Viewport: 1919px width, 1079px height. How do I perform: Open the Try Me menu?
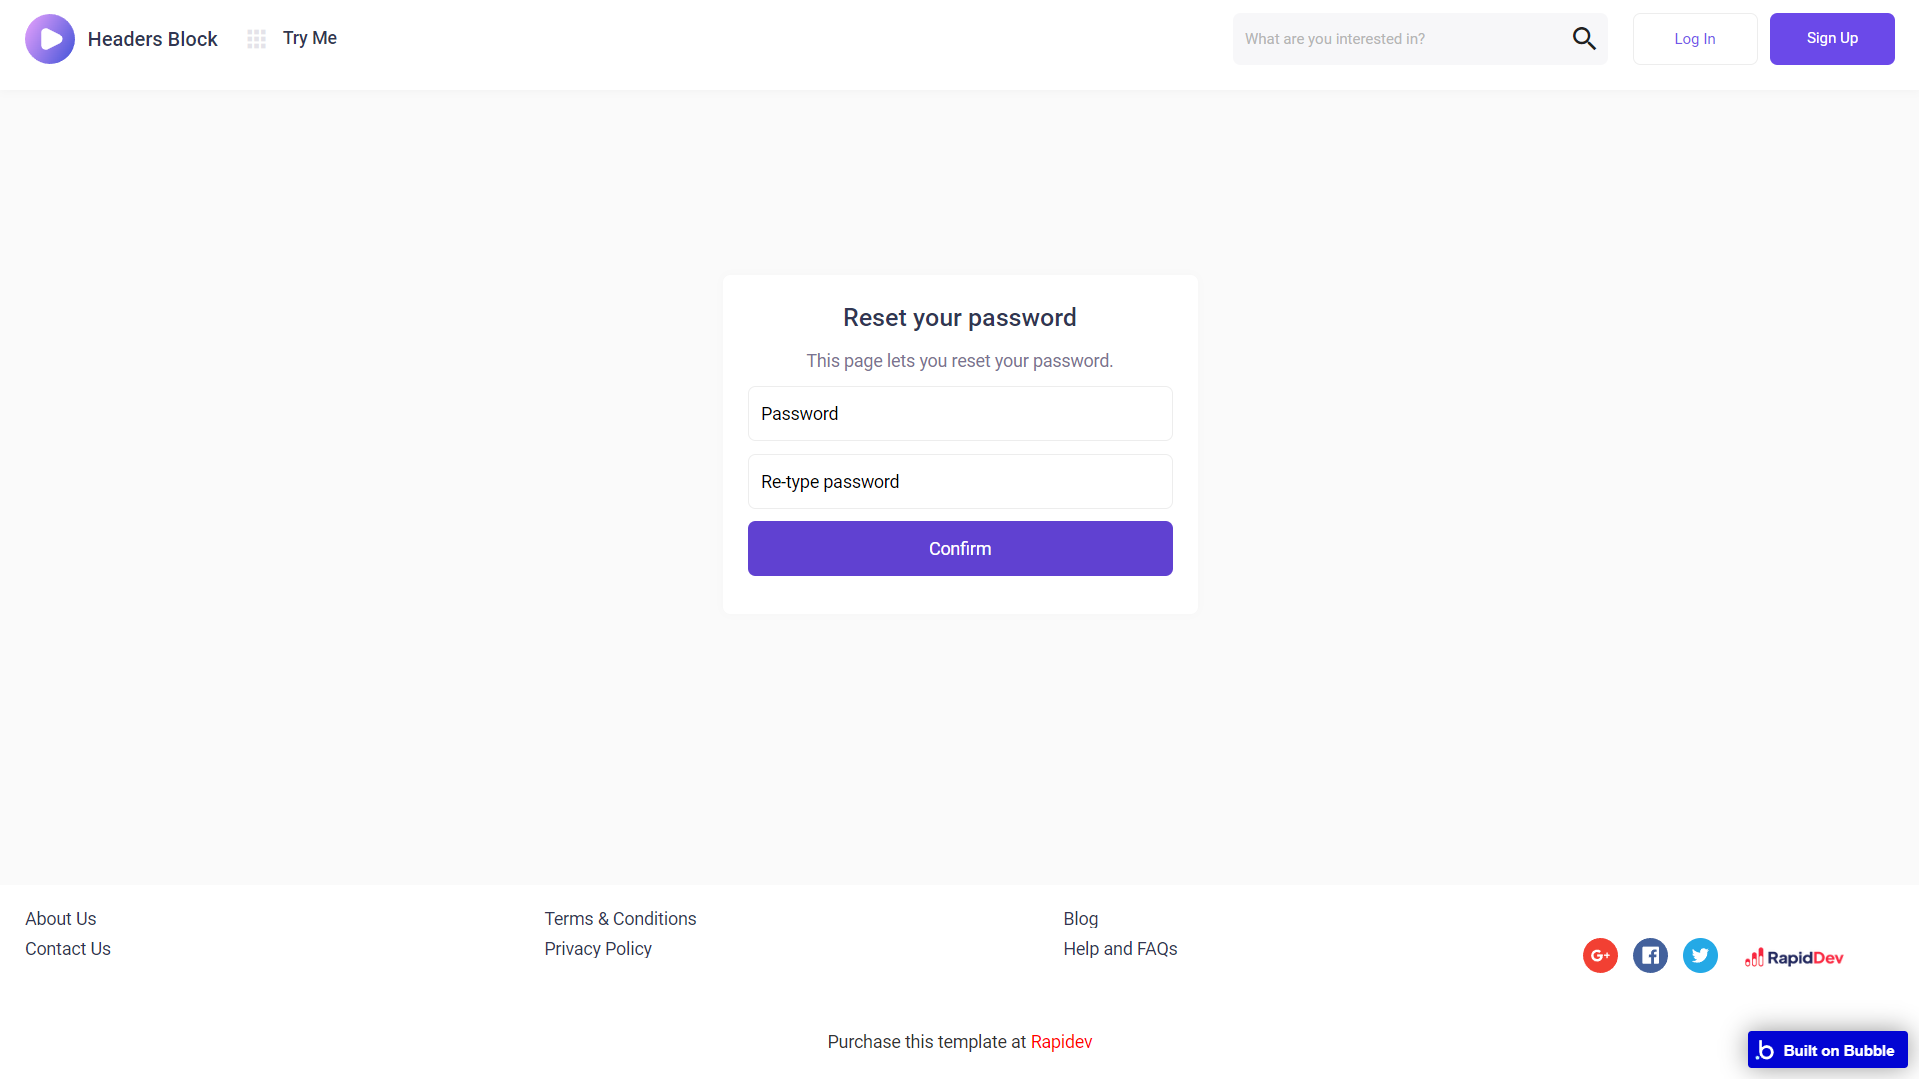tap(310, 38)
